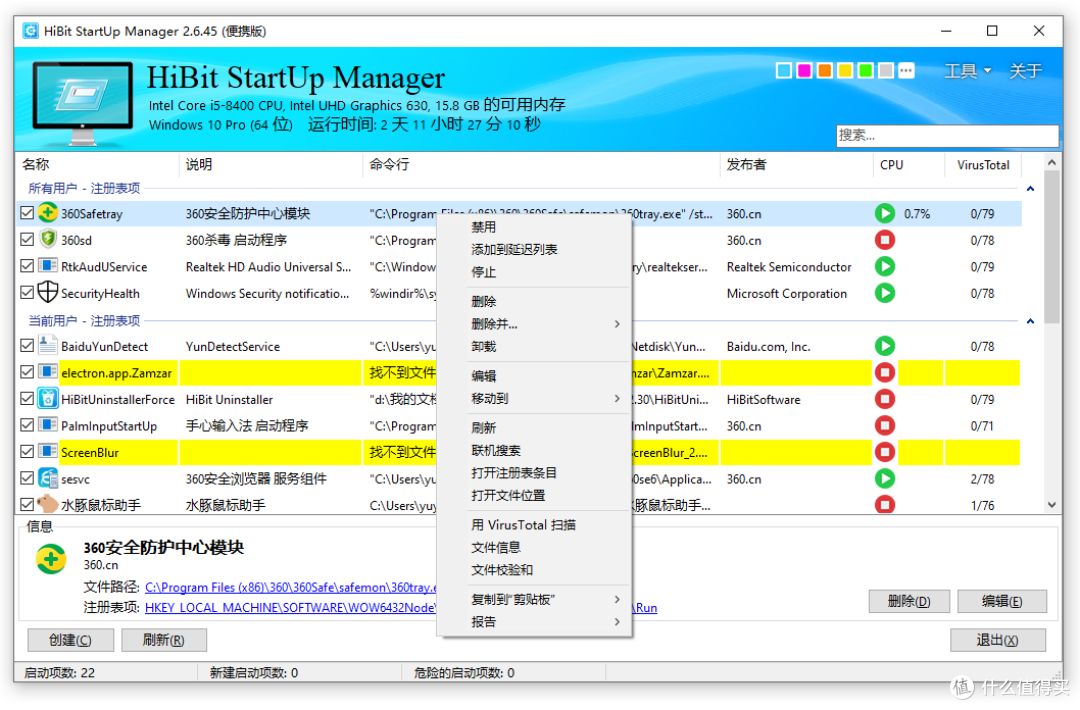
Task: Click the 360Safetray green plus icon
Action: pyautogui.click(x=48, y=213)
